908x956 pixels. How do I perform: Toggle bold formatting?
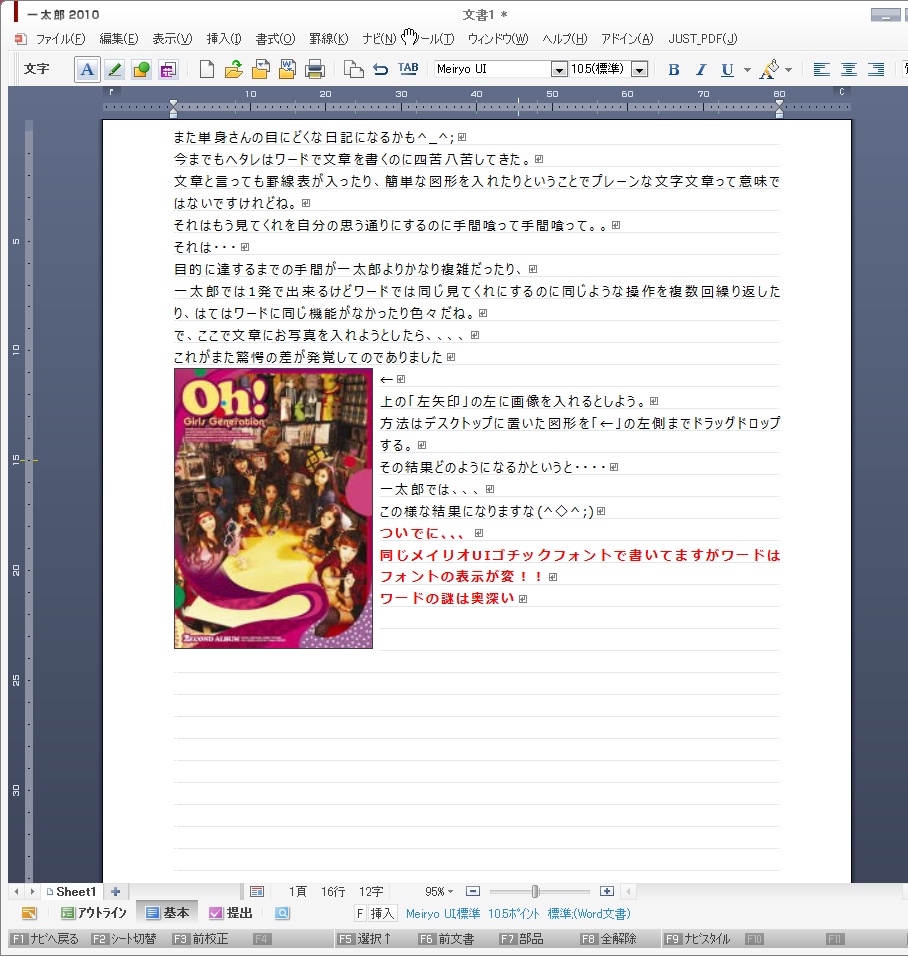674,70
